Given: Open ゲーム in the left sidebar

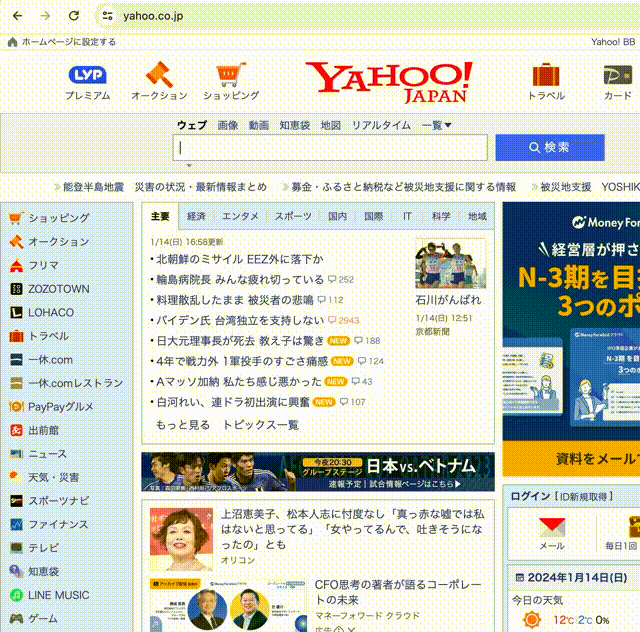Looking at the screenshot, I should 42,619.
